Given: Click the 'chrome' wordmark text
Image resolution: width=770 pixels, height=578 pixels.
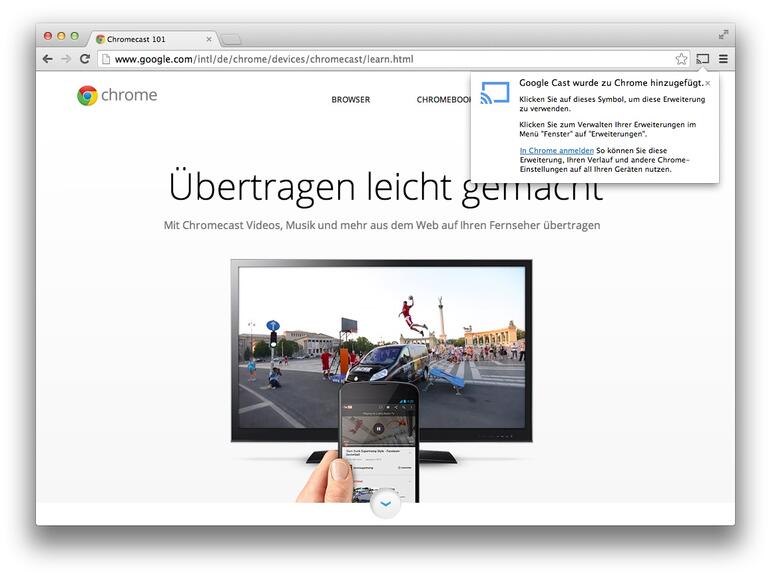Looking at the screenshot, I should click(129, 95).
